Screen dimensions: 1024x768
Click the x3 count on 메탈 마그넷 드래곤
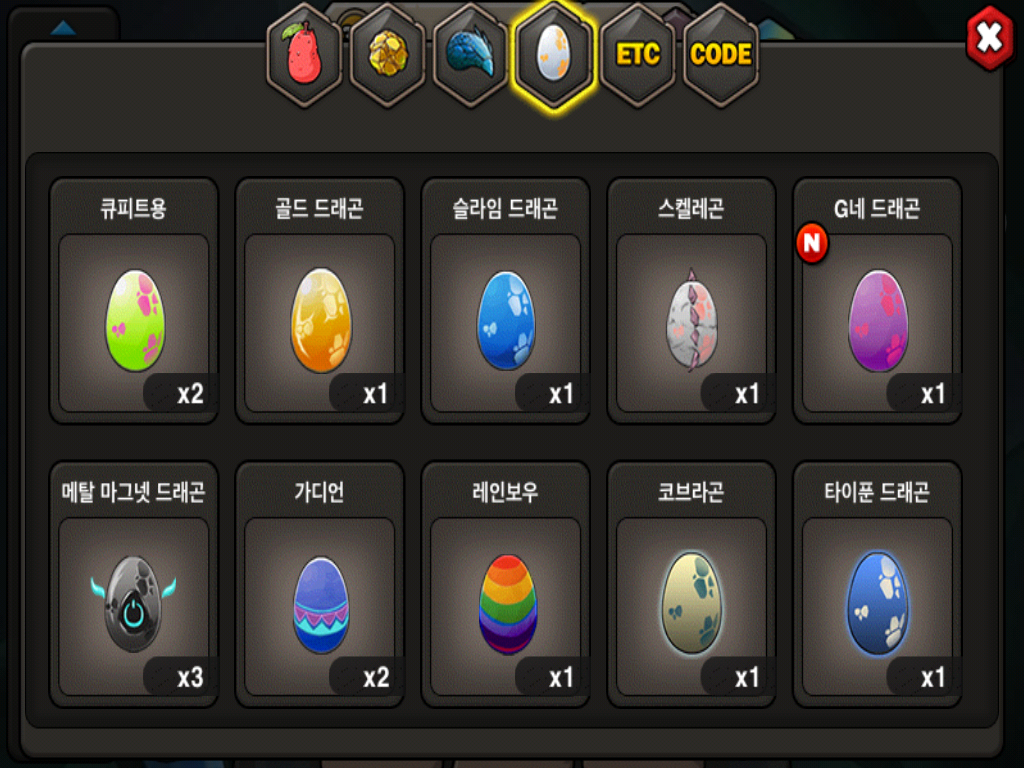tap(190, 678)
